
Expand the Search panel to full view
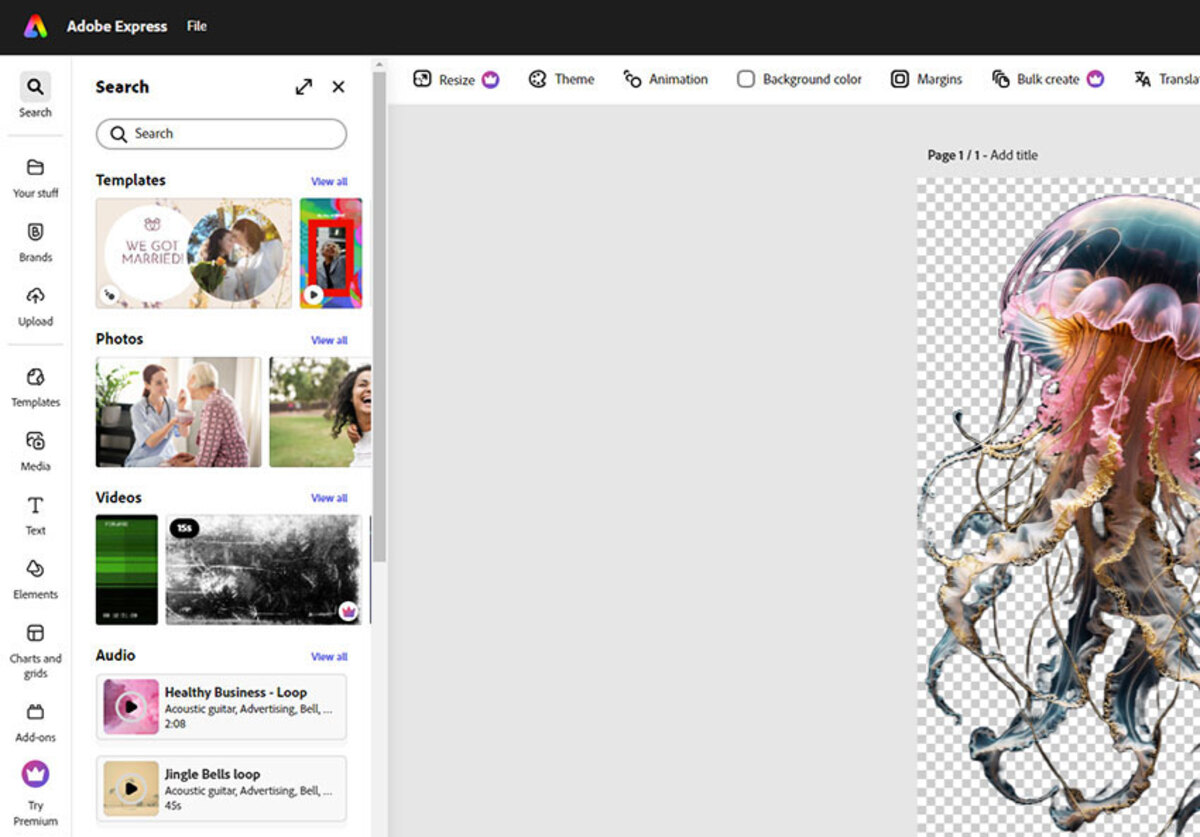click(303, 87)
